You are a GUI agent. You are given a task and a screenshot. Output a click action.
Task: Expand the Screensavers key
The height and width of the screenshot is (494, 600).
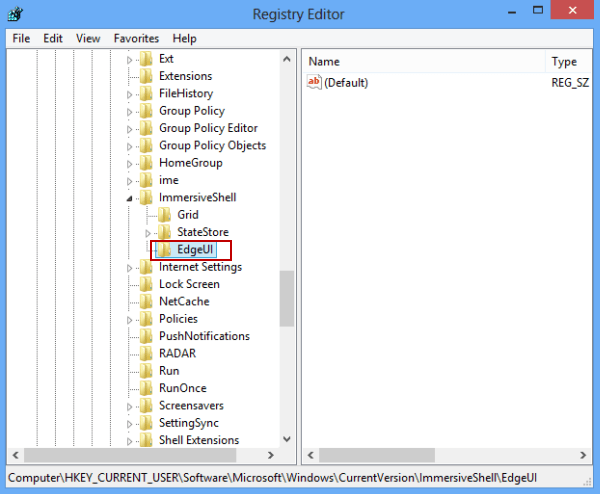(129, 407)
